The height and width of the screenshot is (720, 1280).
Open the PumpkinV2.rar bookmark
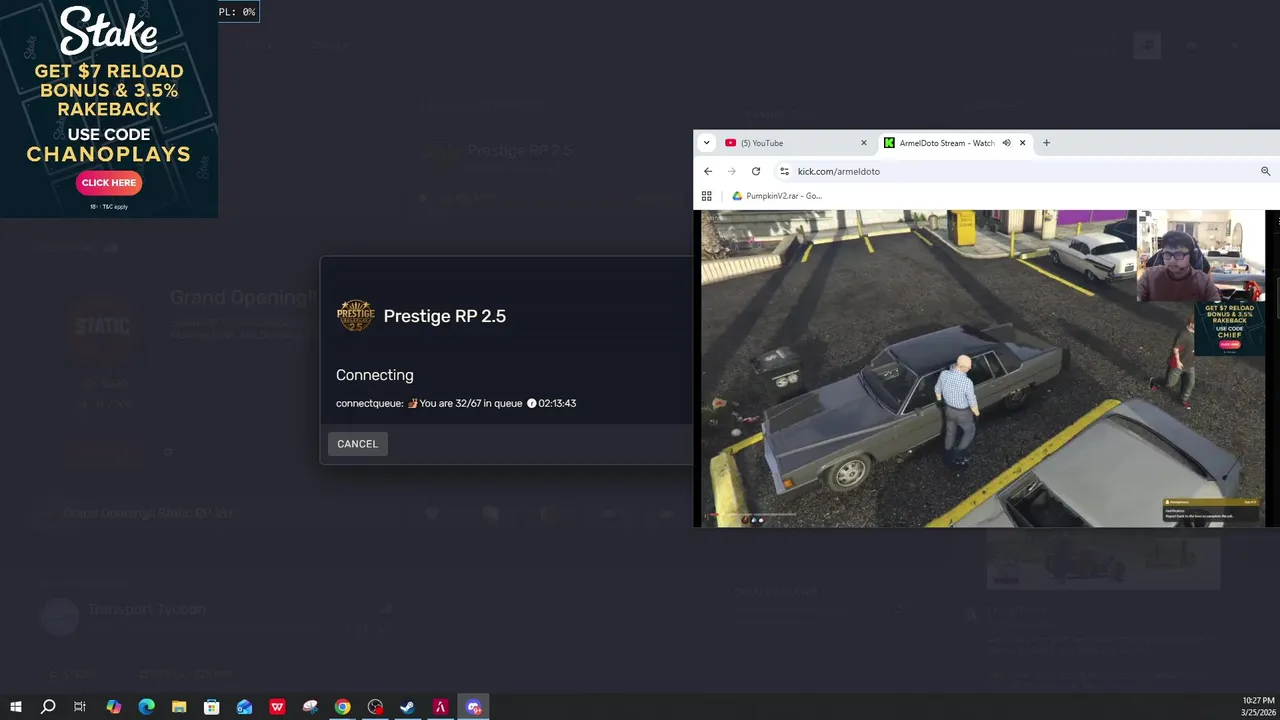(777, 196)
